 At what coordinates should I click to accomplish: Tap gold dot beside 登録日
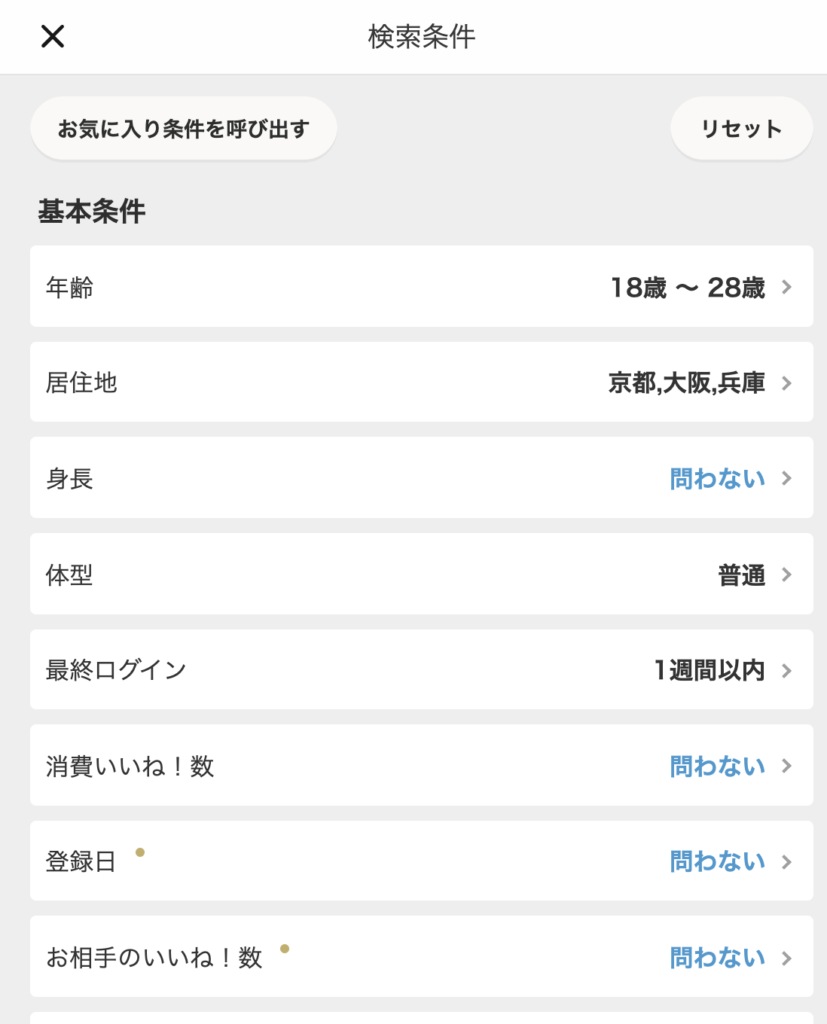[140, 852]
